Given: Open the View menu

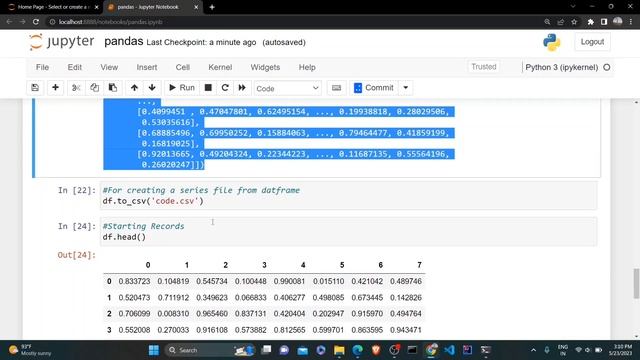Looking at the screenshot, I should [x=109, y=67].
